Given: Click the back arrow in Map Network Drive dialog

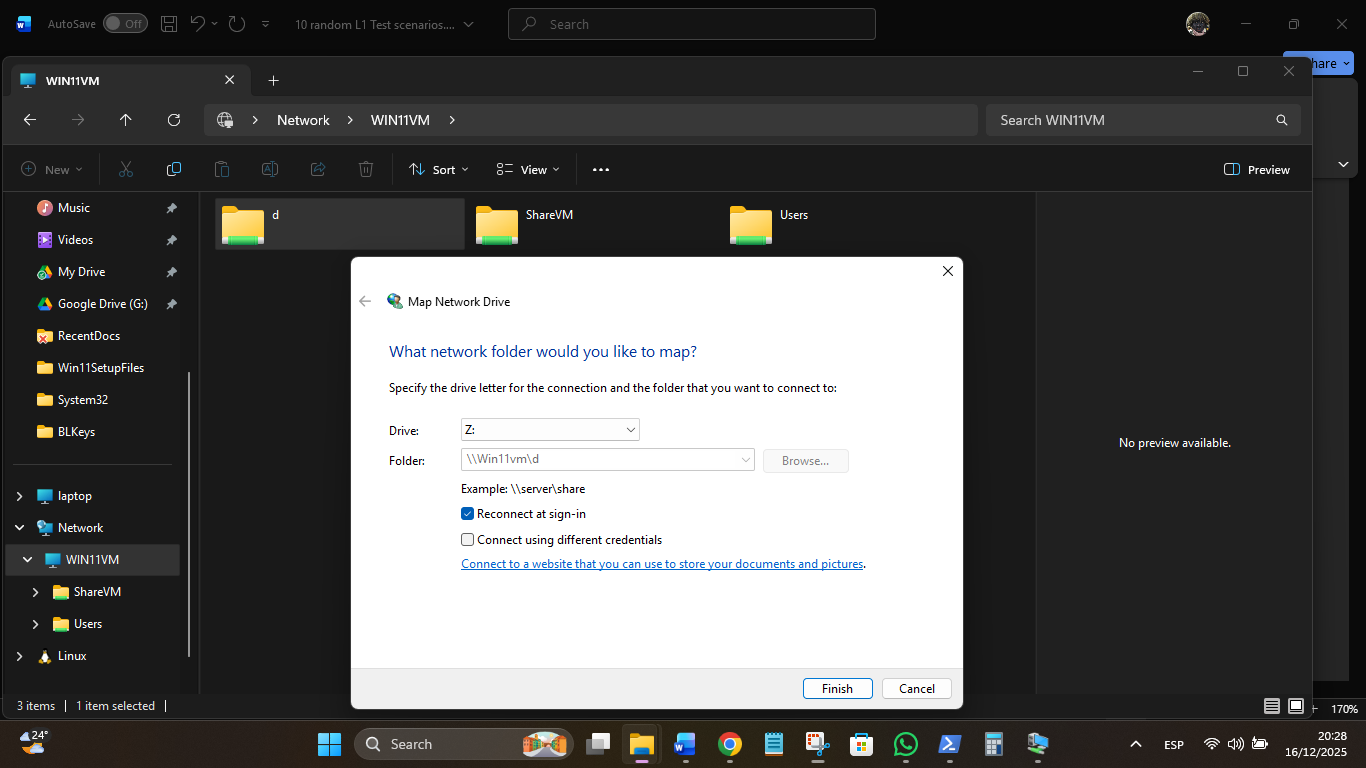Looking at the screenshot, I should coord(365,301).
